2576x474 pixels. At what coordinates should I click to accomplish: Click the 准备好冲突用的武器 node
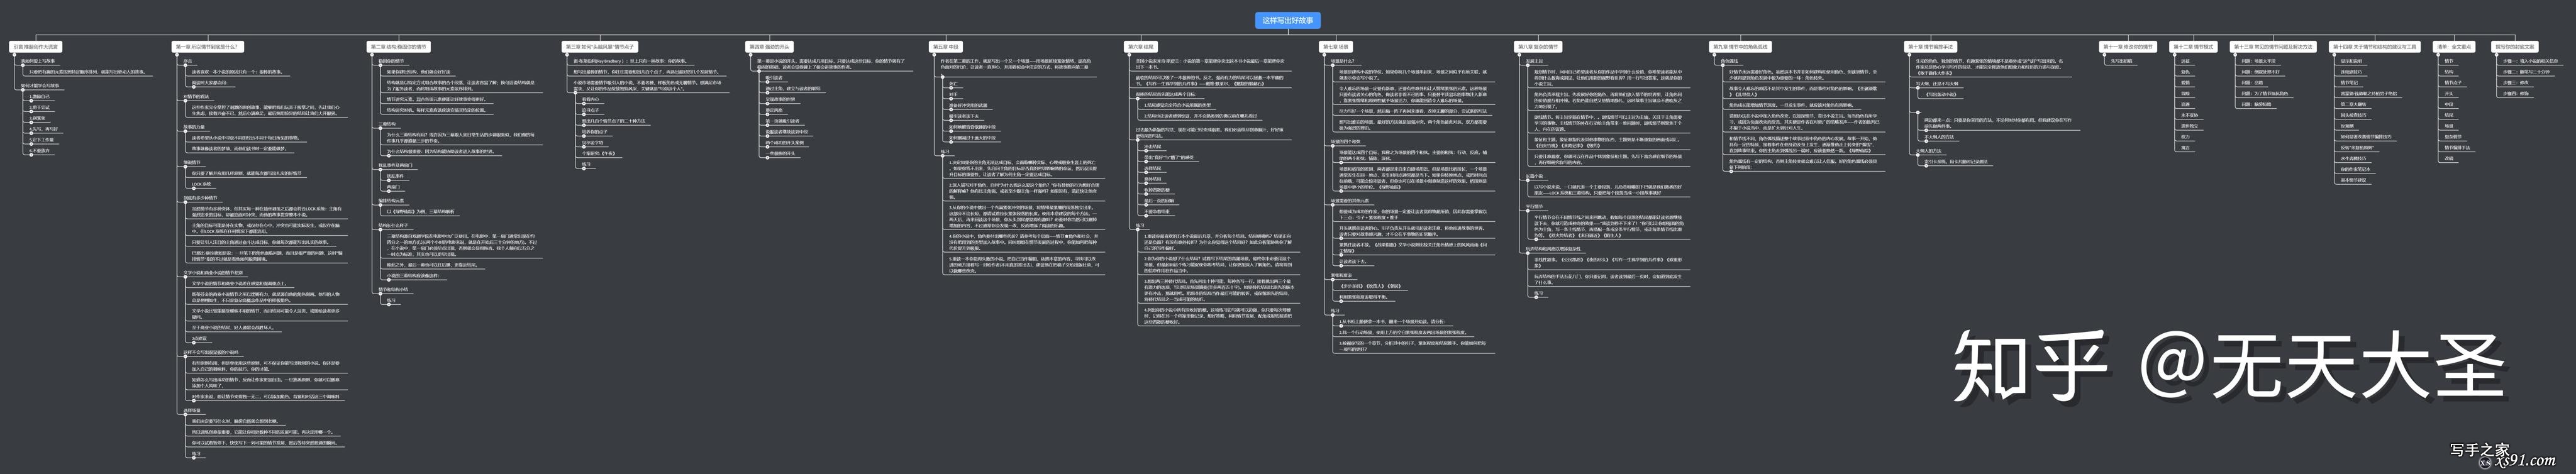coord(968,105)
